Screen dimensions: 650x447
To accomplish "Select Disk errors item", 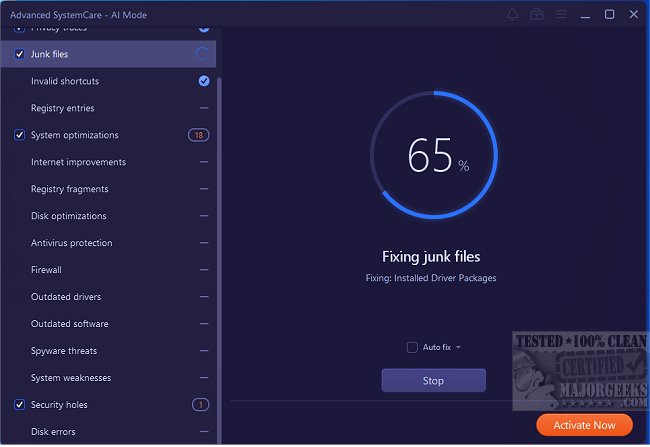I will 108,432.
